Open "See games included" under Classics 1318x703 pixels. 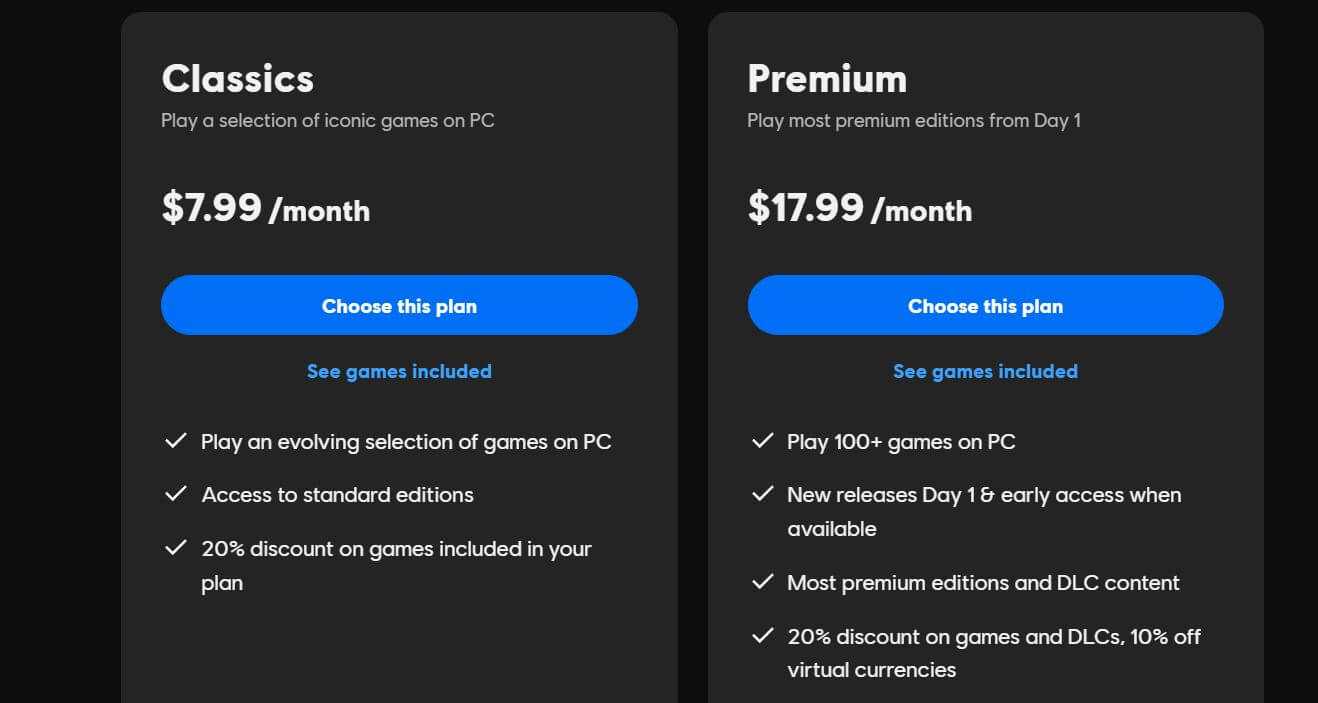coord(399,371)
